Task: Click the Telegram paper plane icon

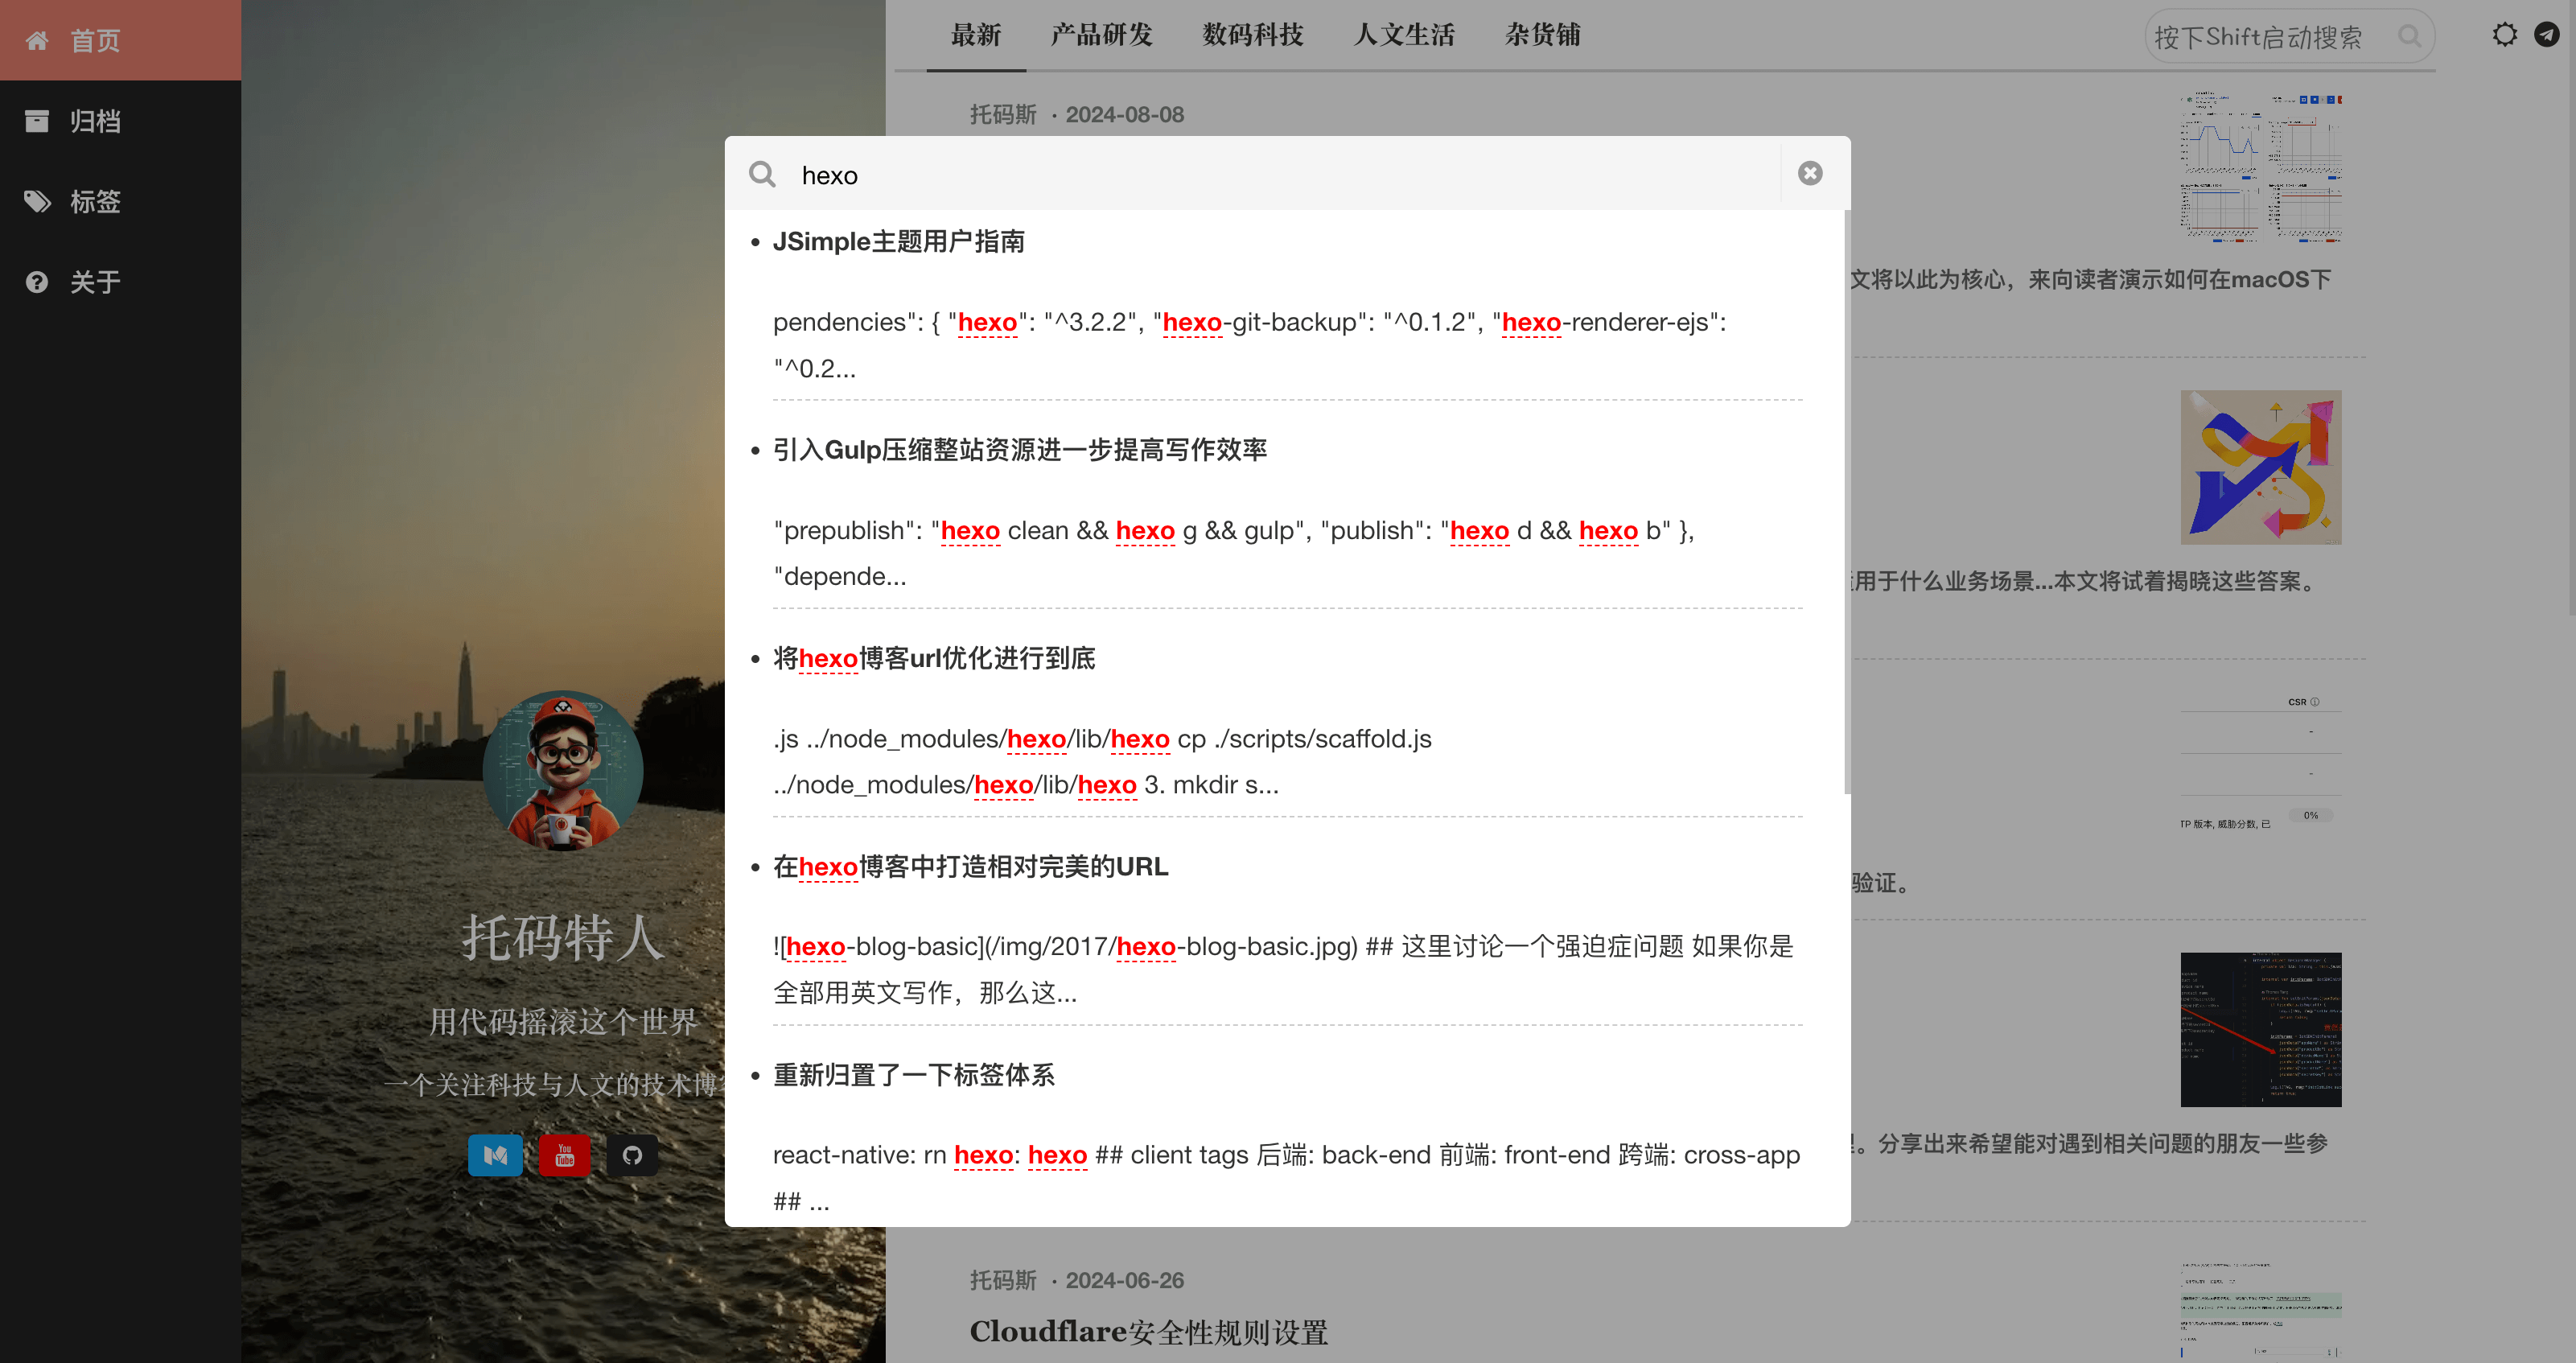Action: [2546, 35]
